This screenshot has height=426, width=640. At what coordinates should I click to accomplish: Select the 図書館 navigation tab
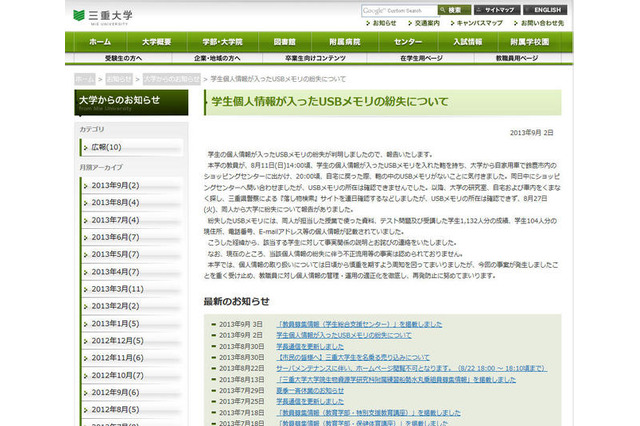(x=284, y=42)
